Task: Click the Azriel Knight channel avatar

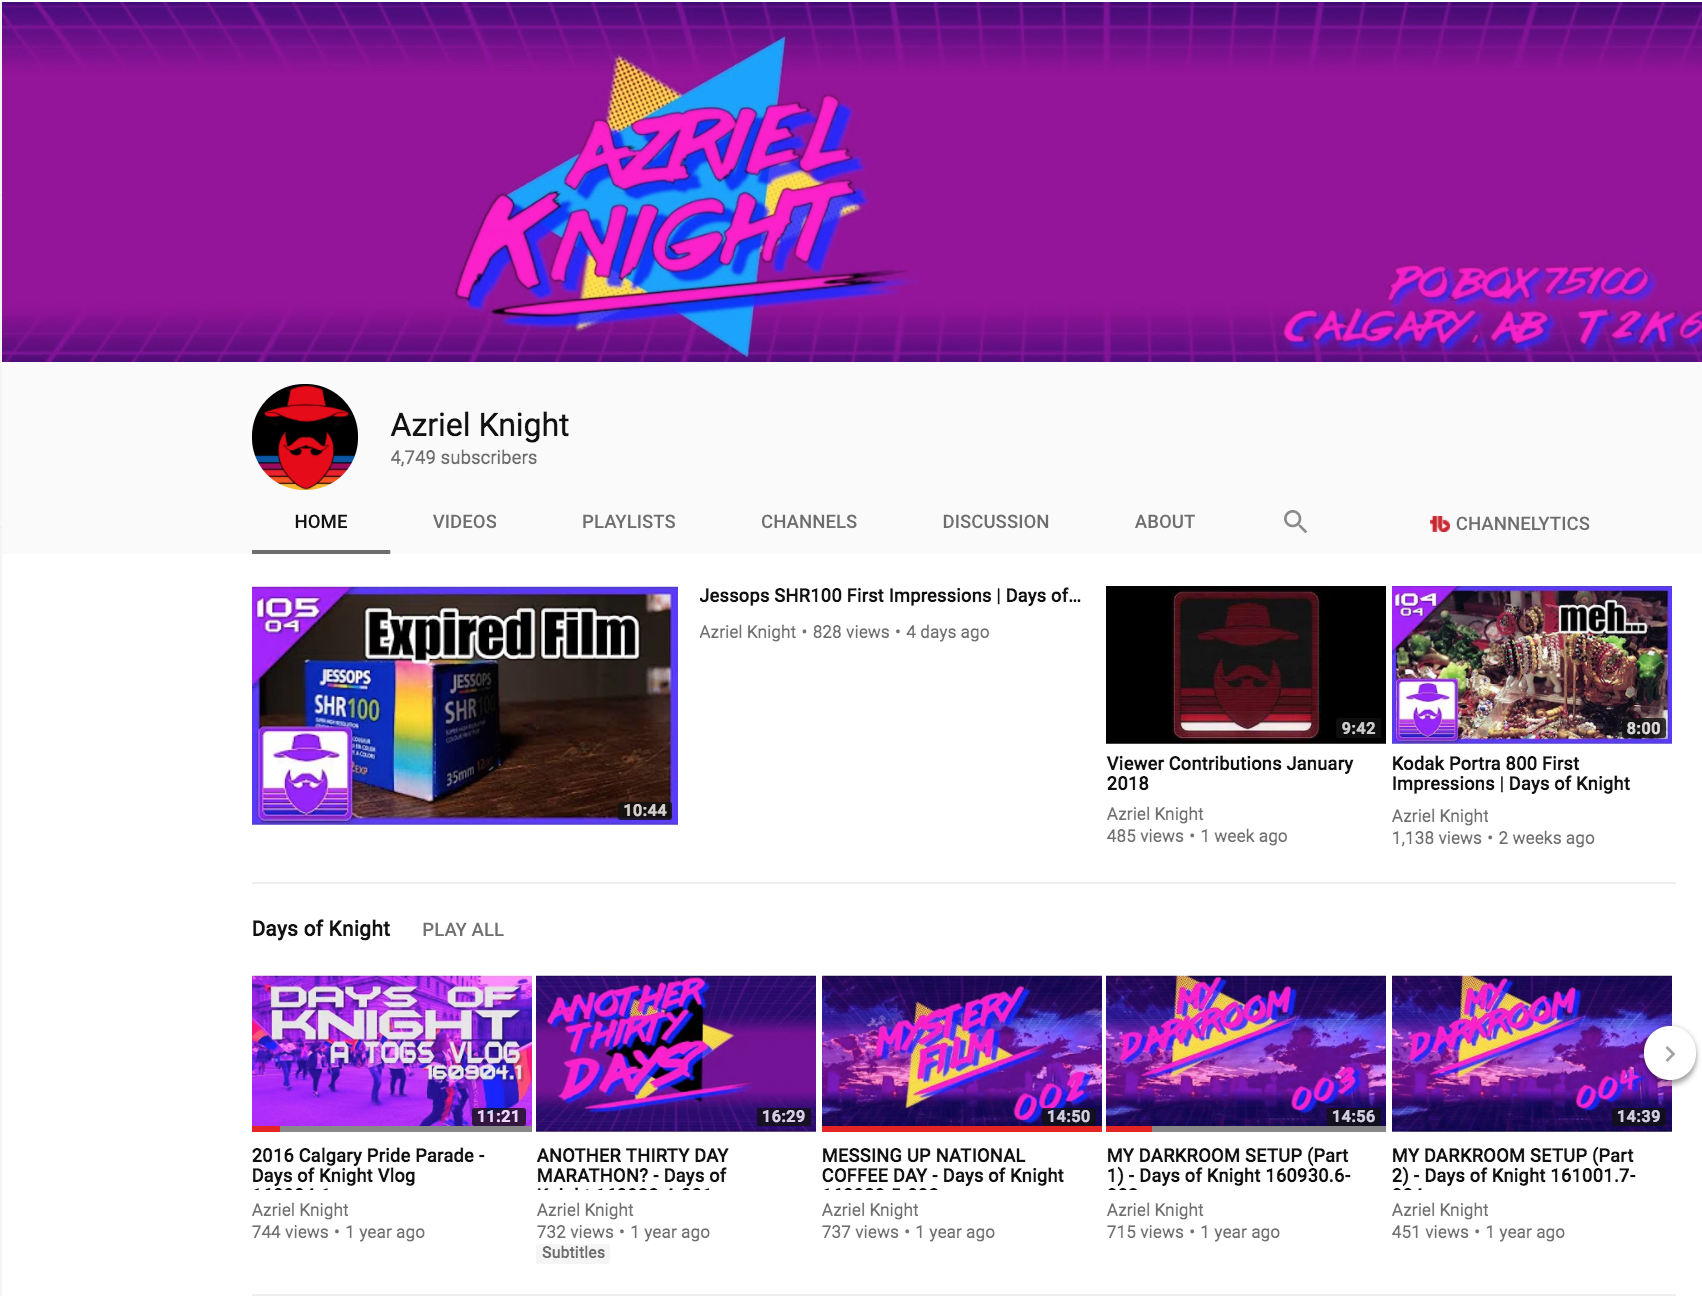Action: coord(305,437)
